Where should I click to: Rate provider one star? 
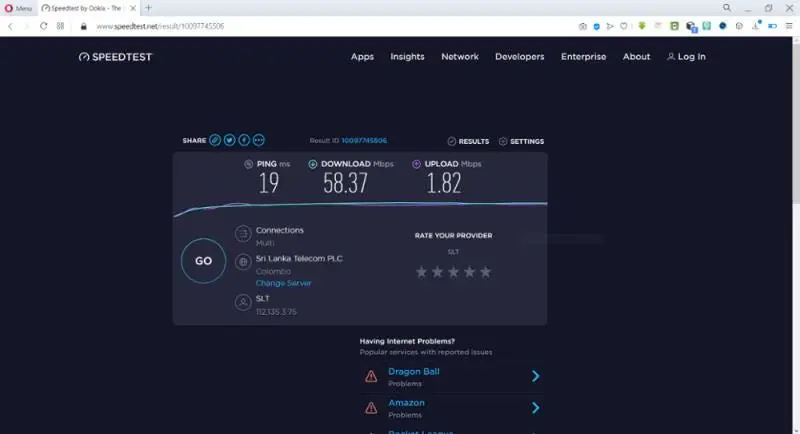pos(421,272)
